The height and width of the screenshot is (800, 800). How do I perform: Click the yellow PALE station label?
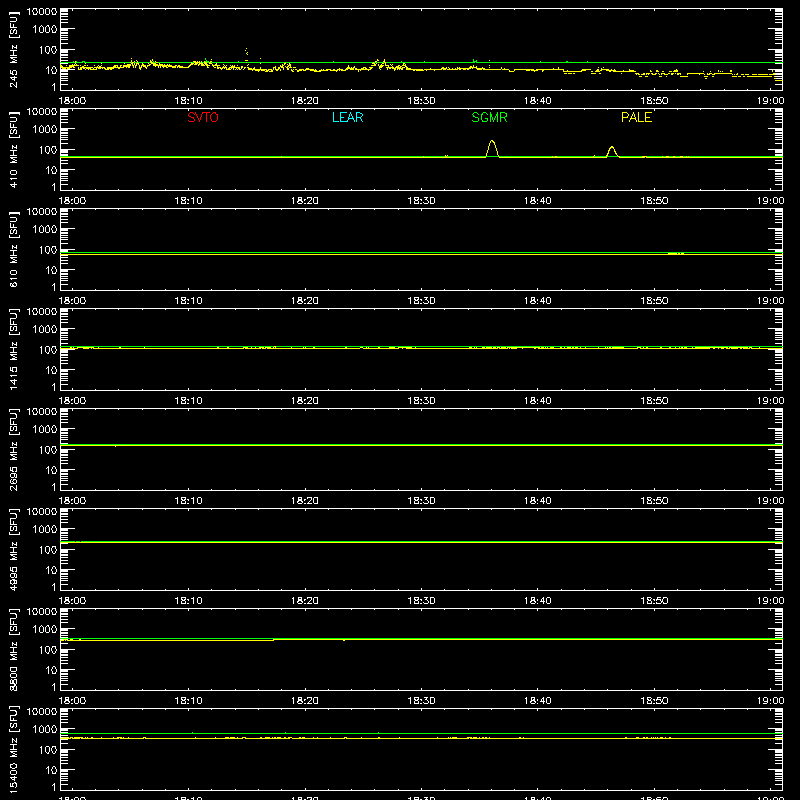coord(636,117)
